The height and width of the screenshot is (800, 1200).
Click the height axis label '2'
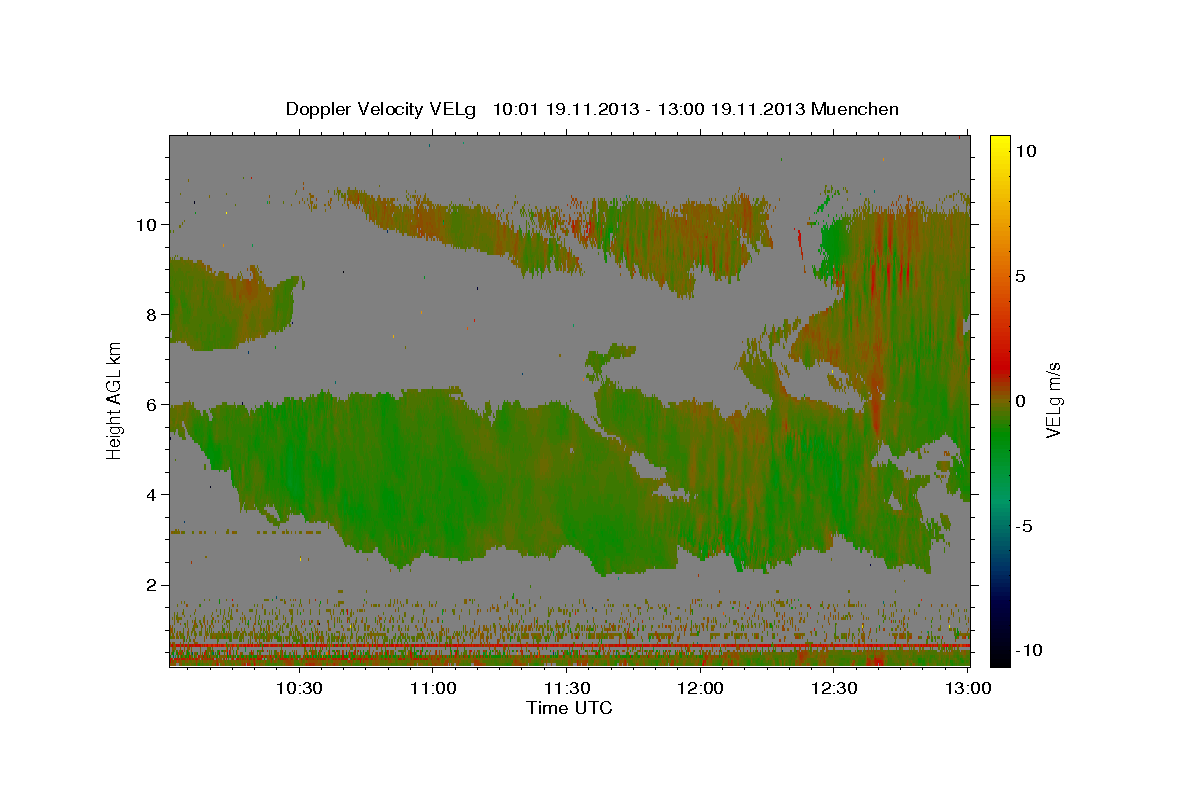[x=151, y=584]
